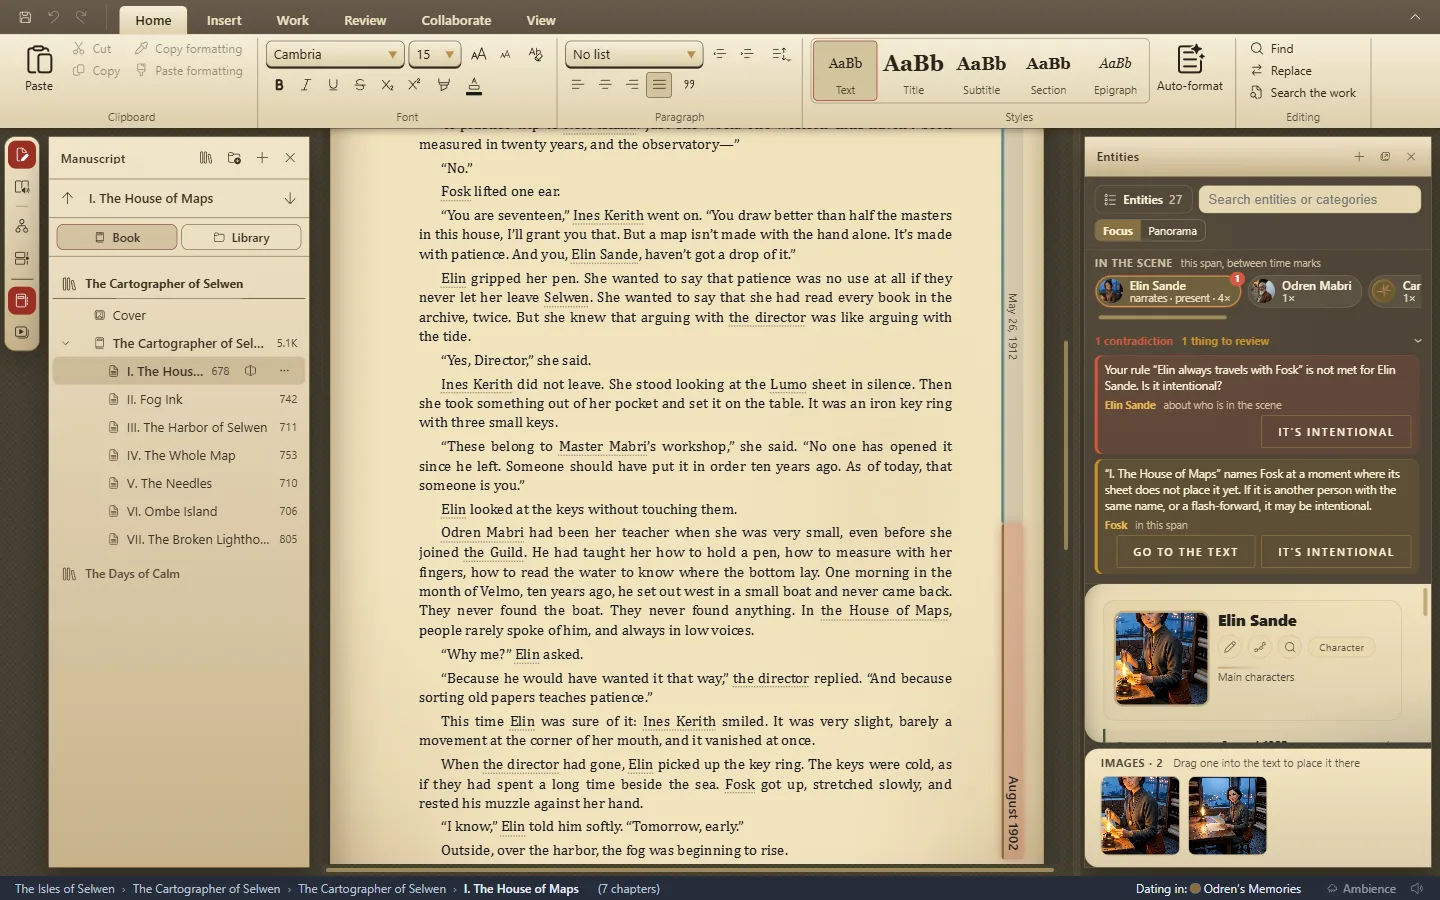Image resolution: width=1440 pixels, height=900 pixels.
Task: Toggle underline formatting
Action: coord(333,85)
